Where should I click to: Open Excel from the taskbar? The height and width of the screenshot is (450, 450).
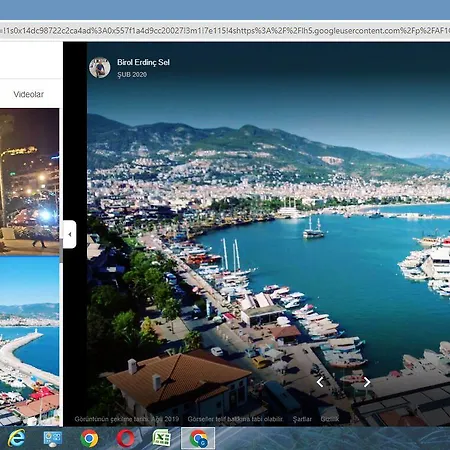(162, 438)
